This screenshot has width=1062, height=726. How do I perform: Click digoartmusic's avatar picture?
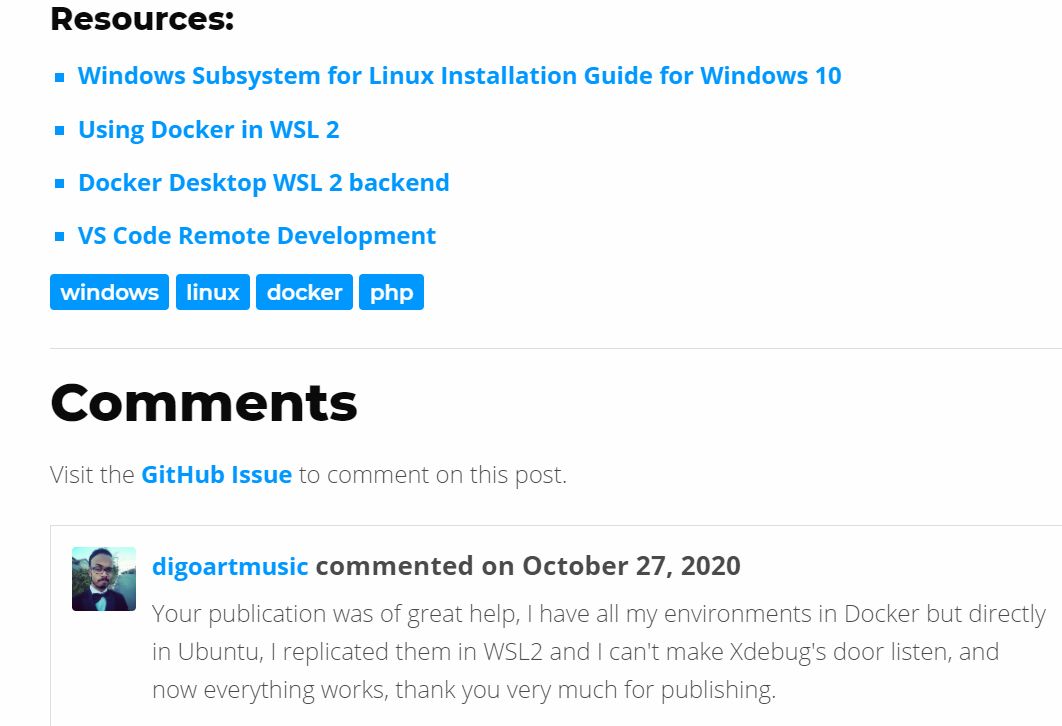pyautogui.click(x=103, y=578)
